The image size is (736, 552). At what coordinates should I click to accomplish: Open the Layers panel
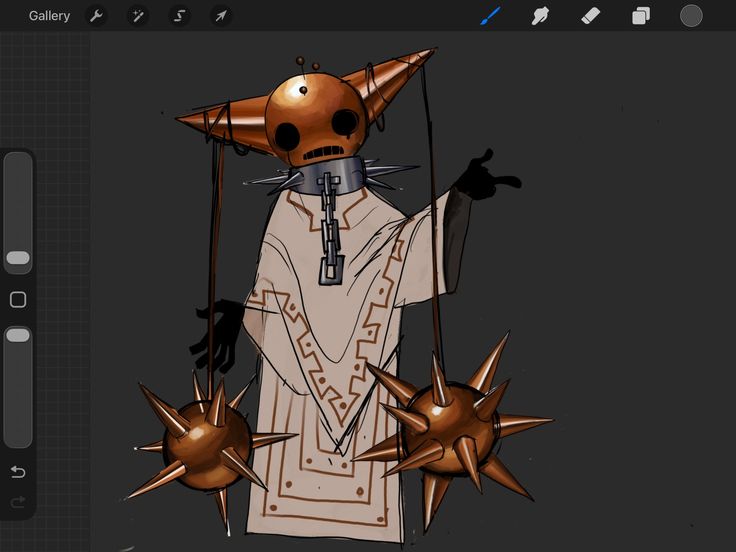coord(641,16)
